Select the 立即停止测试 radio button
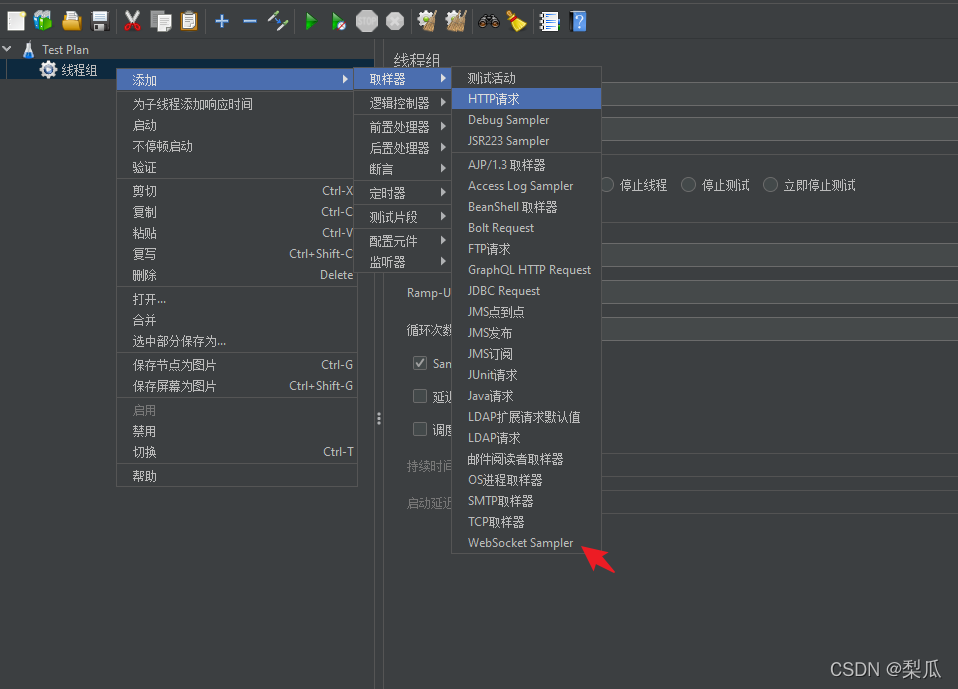The width and height of the screenshot is (958, 689). (x=770, y=184)
